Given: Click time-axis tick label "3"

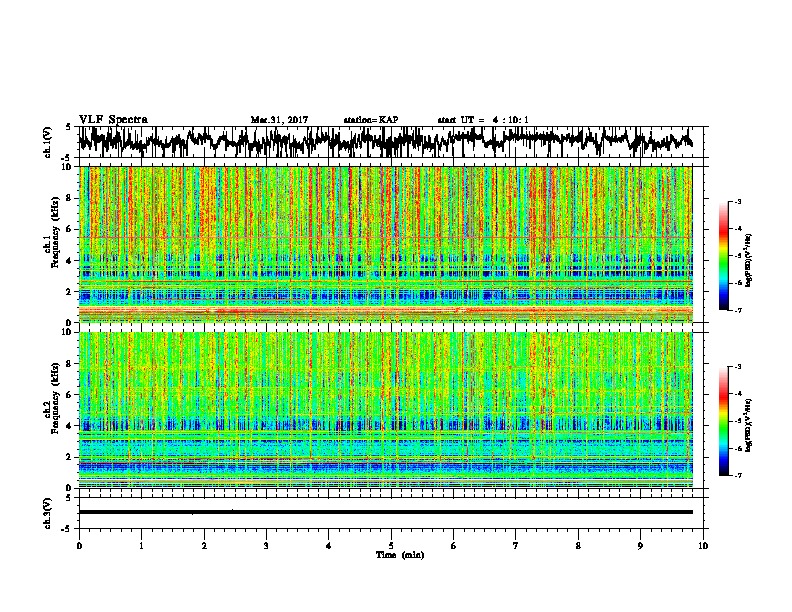Looking at the screenshot, I should [x=266, y=546].
